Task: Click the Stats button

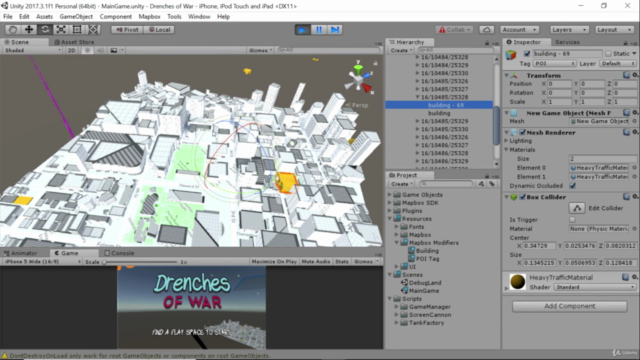Action: [342, 262]
